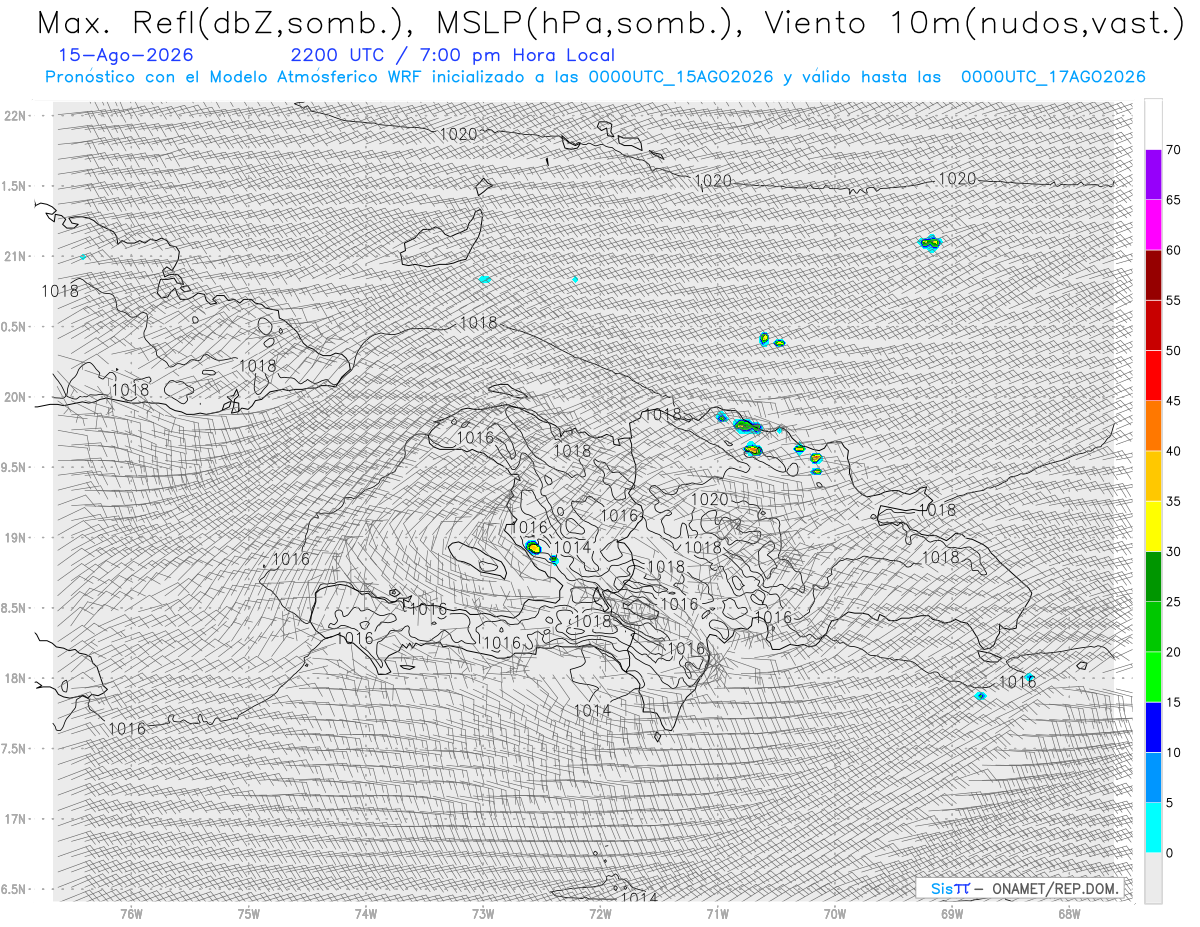Click legend value '15'
Image resolution: width=1200 pixels, height=927 pixels.
point(1173,702)
